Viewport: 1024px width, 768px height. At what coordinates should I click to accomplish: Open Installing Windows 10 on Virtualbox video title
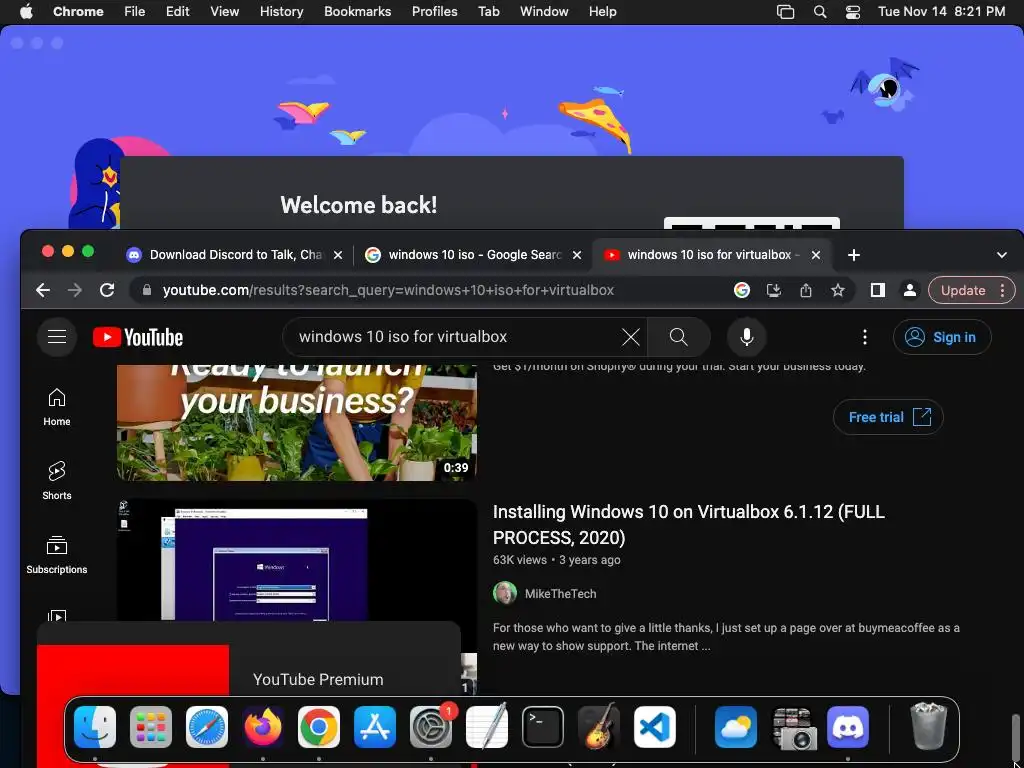coord(688,524)
